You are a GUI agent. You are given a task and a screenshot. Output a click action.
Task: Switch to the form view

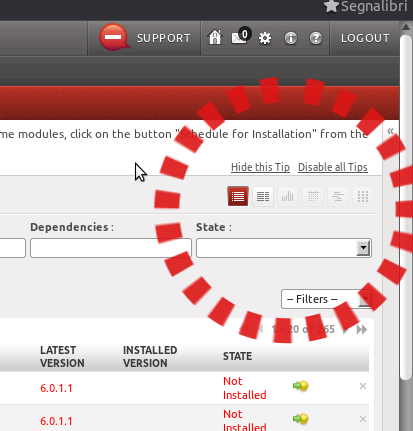click(263, 196)
